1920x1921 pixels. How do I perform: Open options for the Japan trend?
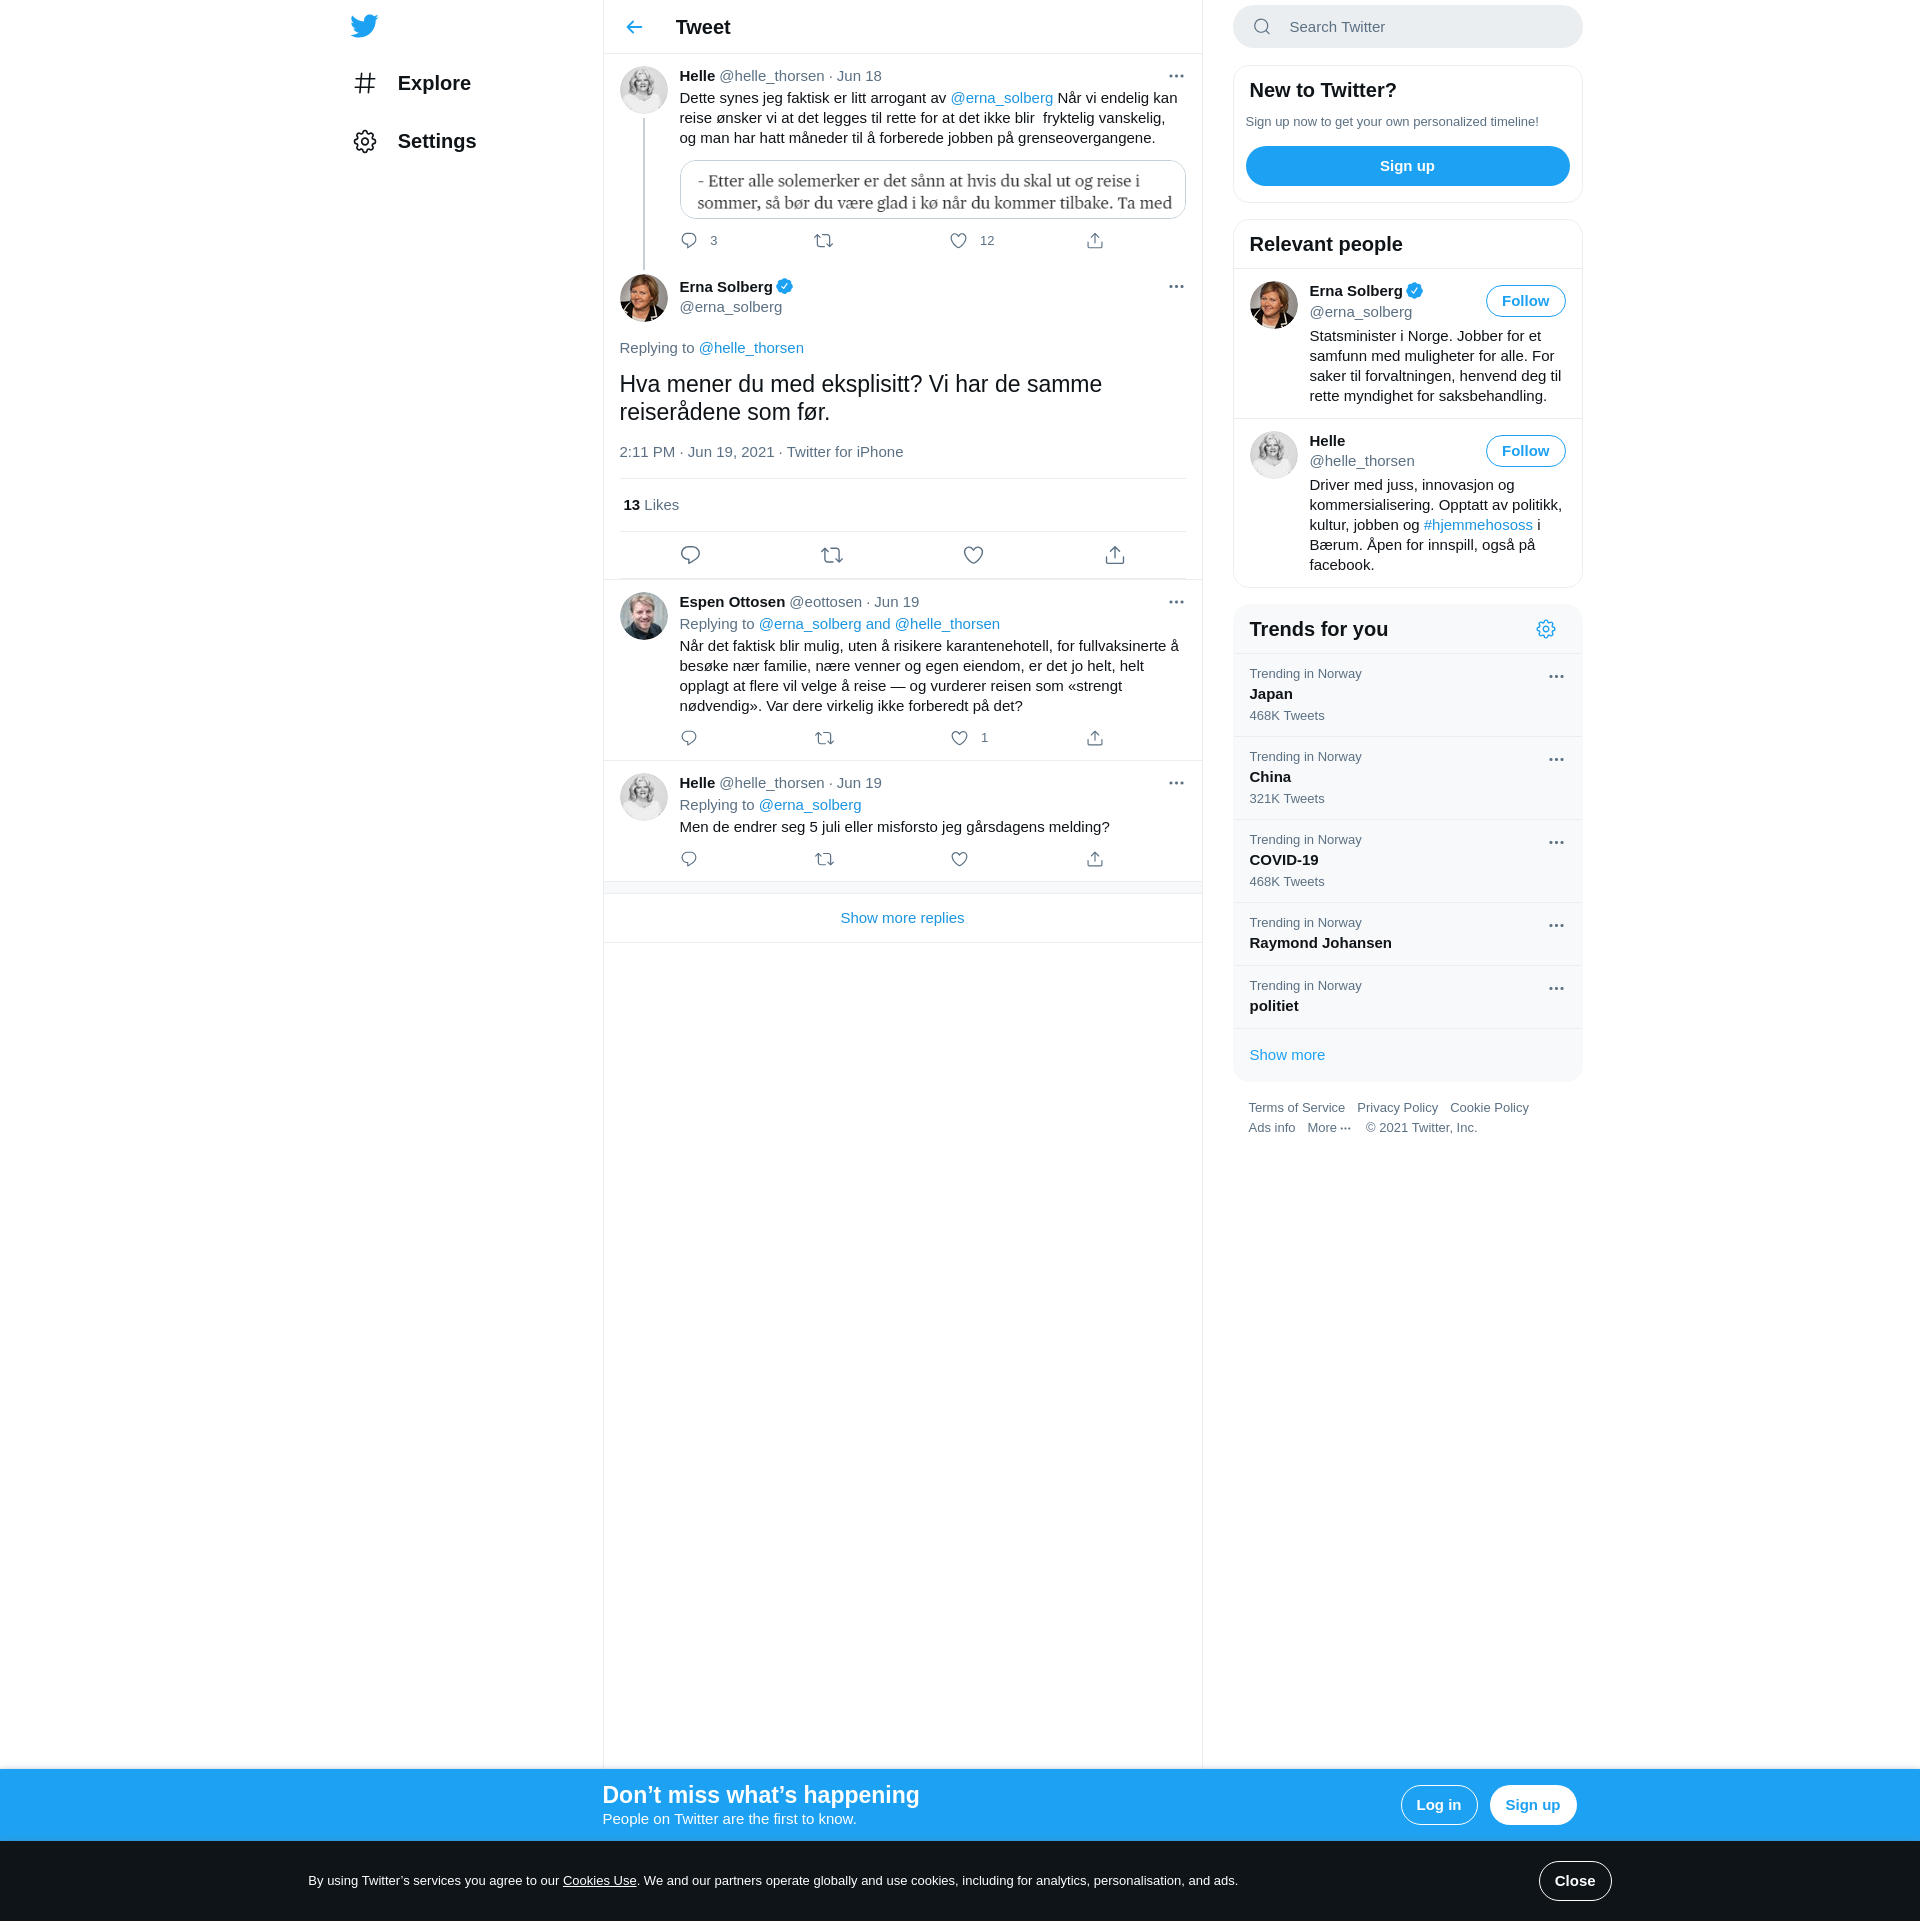(x=1556, y=677)
